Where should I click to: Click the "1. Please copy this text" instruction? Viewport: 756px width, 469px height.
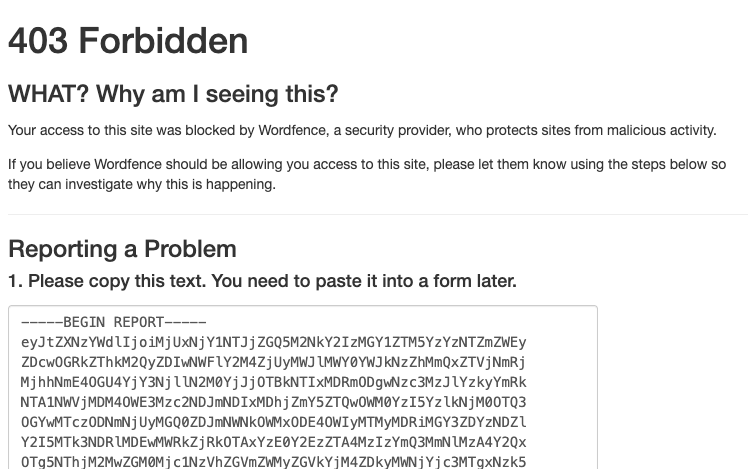pos(262,281)
